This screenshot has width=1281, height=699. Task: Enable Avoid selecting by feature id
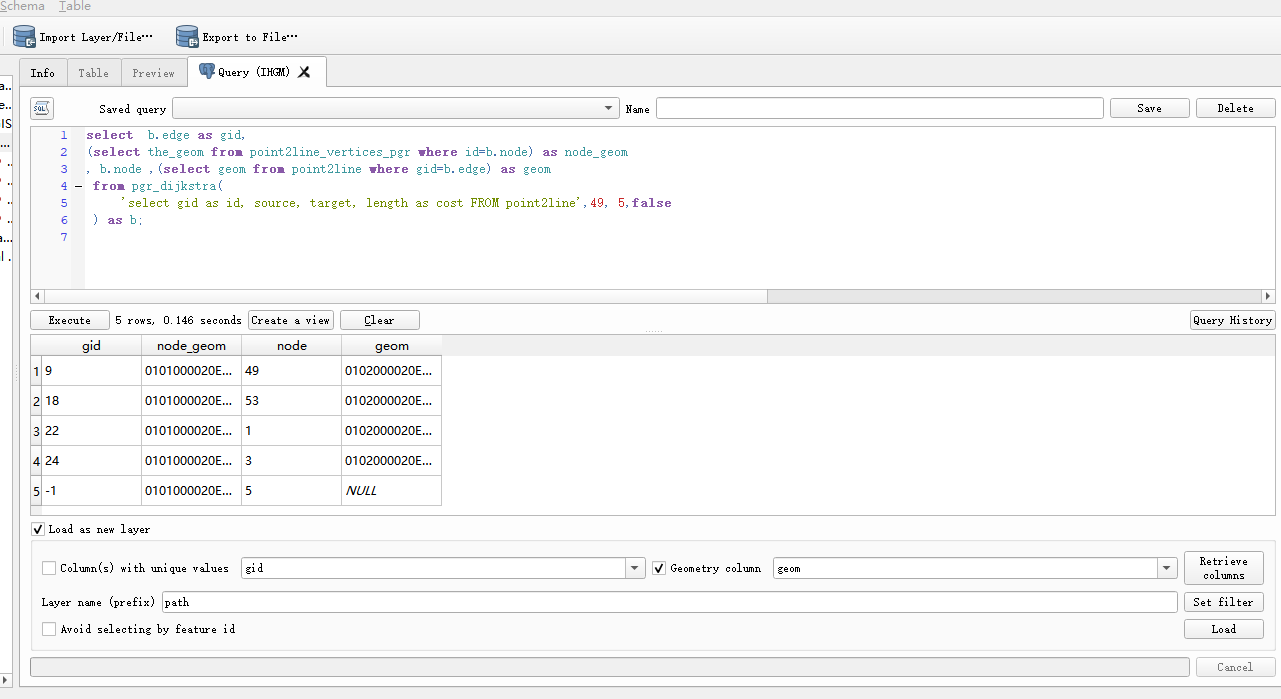(49, 629)
